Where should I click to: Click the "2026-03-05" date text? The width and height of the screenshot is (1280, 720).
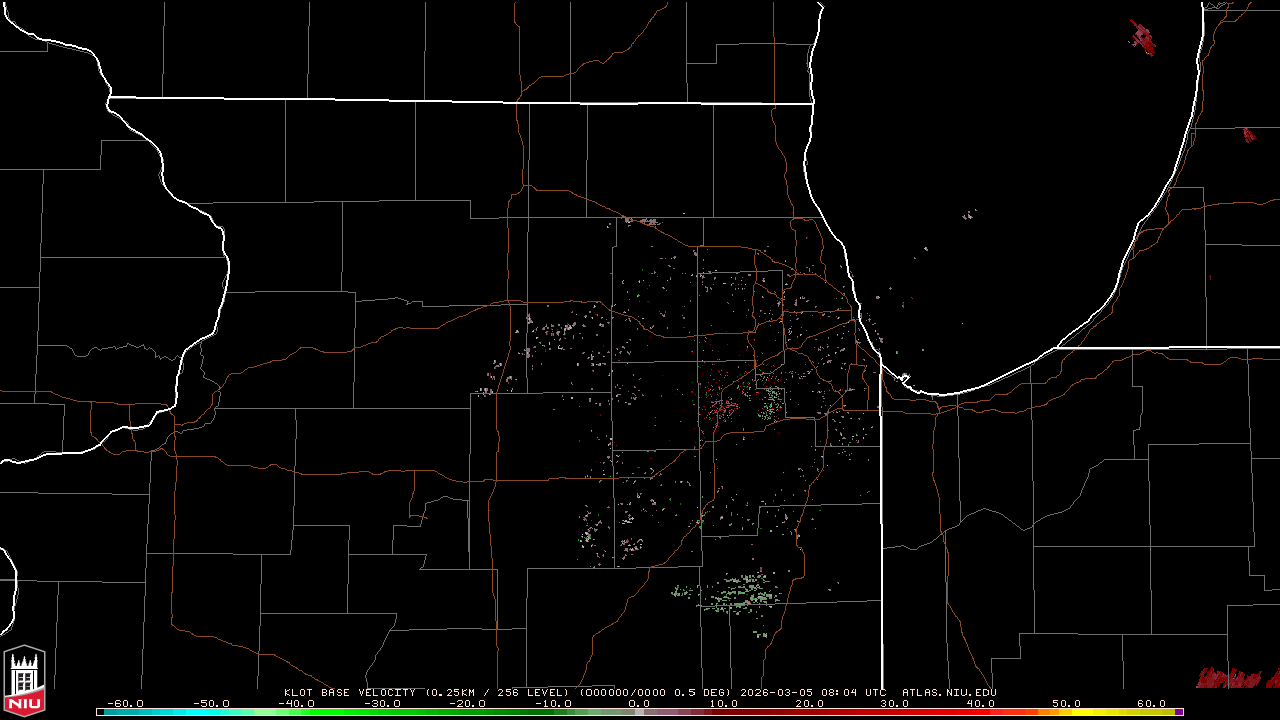coord(777,692)
